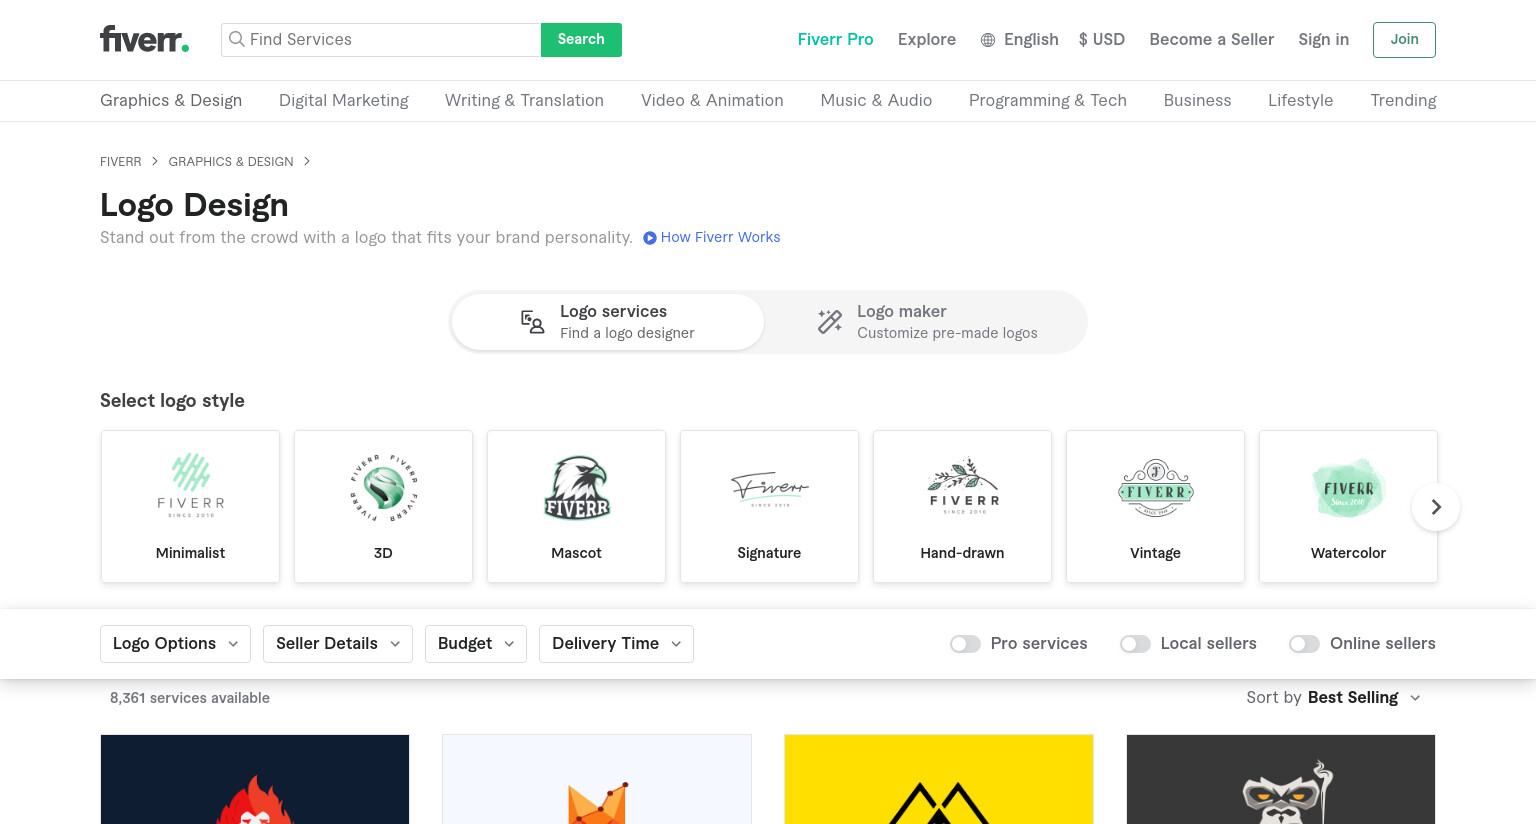Click the Logo services designer icon
1536x824 pixels.
532,322
